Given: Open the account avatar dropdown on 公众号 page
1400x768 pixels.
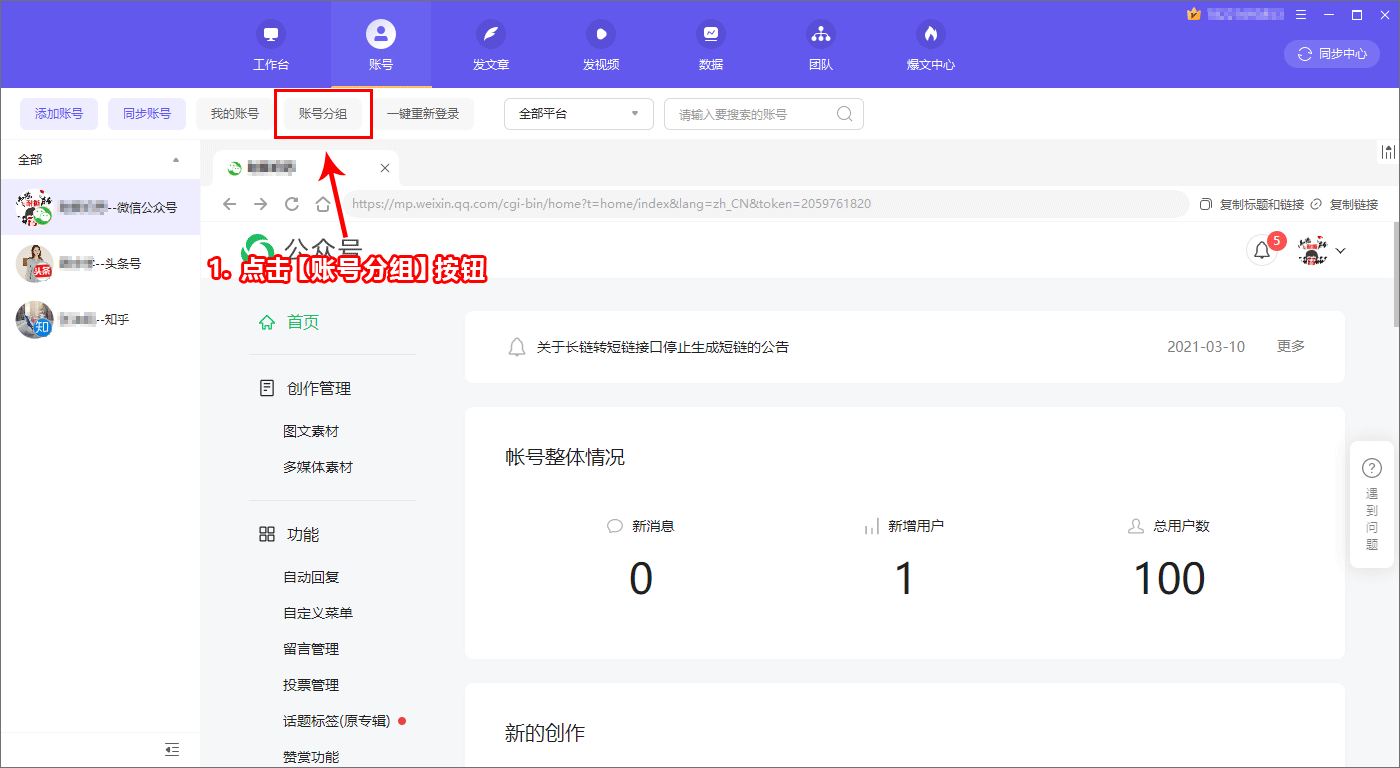Looking at the screenshot, I should (1340, 250).
